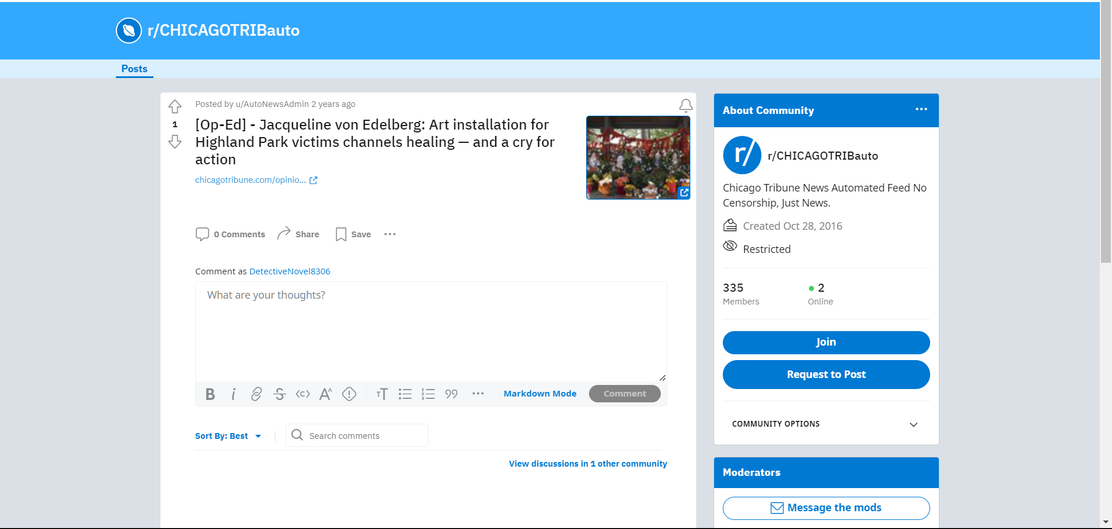Screen dimensions: 1112x529
Task: Expand Community Options section
Action: coord(825,424)
